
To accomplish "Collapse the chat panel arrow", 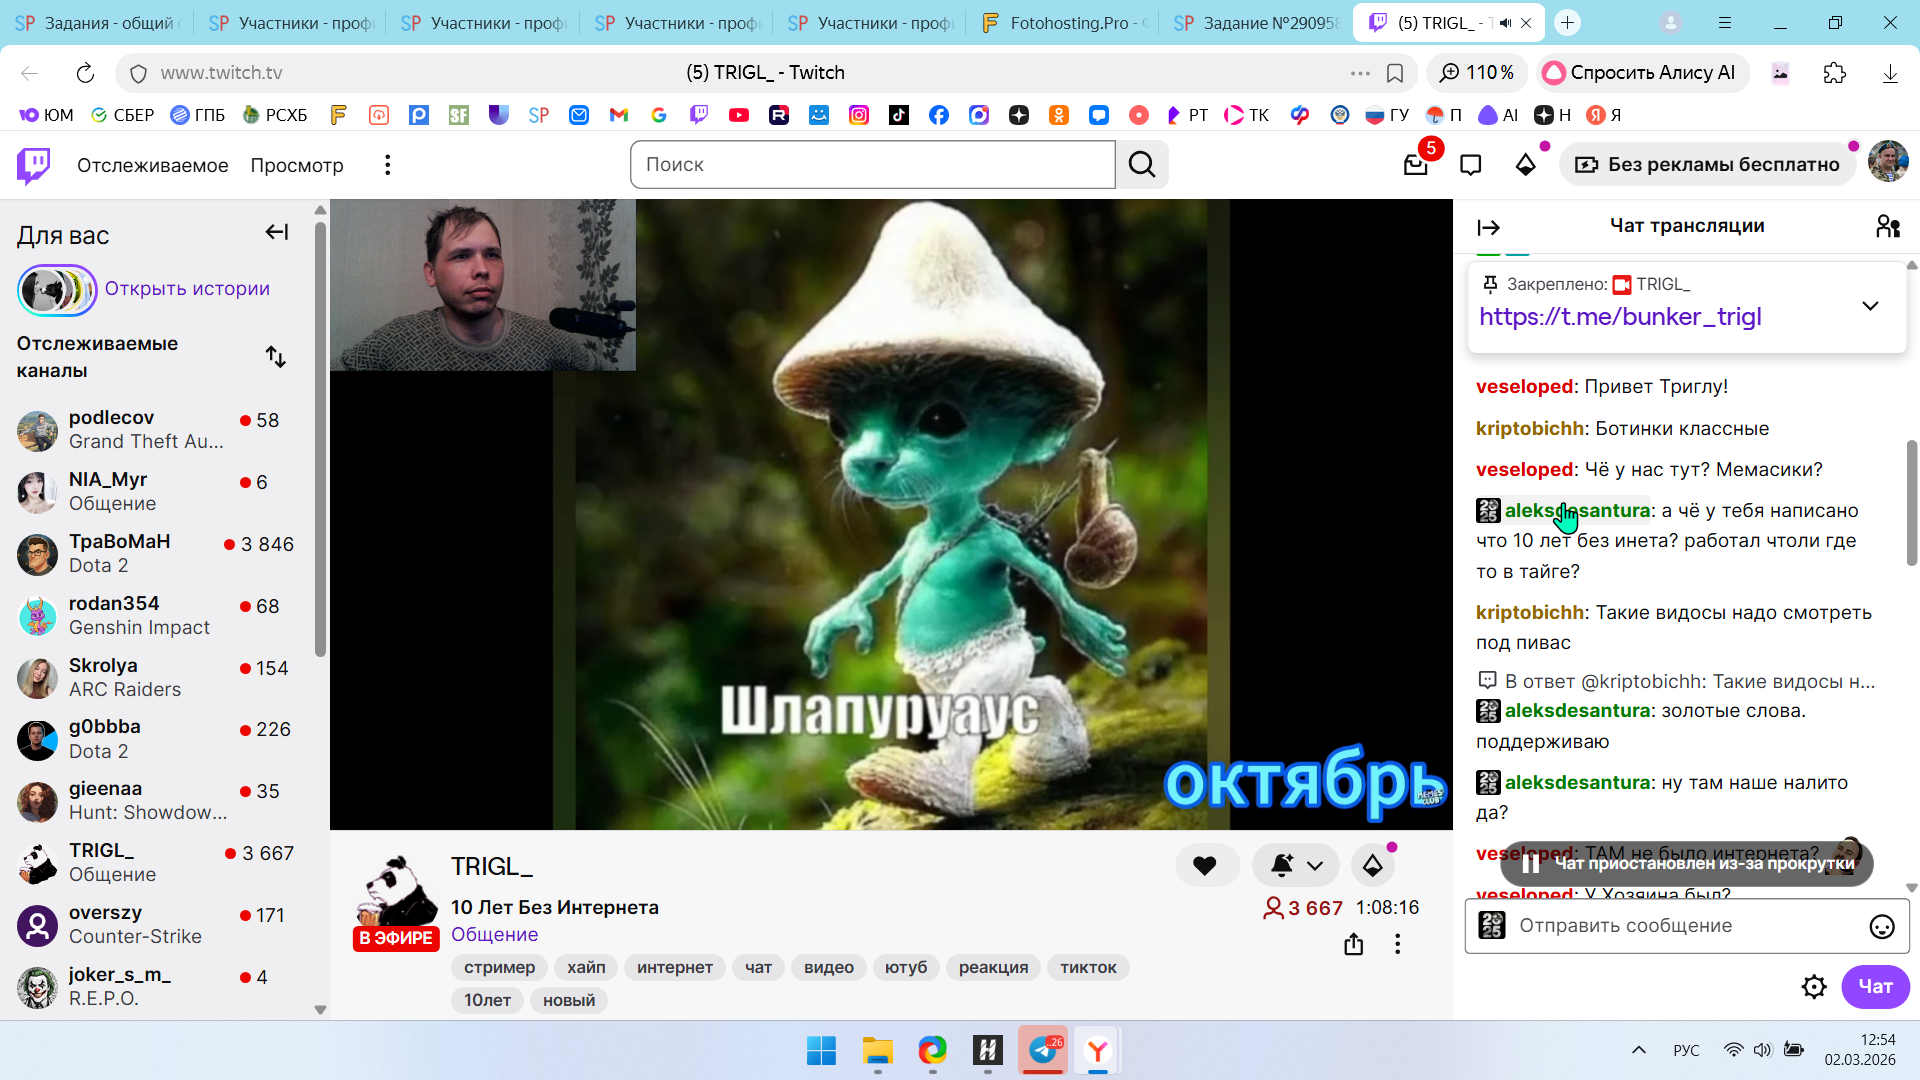I will click(1489, 228).
